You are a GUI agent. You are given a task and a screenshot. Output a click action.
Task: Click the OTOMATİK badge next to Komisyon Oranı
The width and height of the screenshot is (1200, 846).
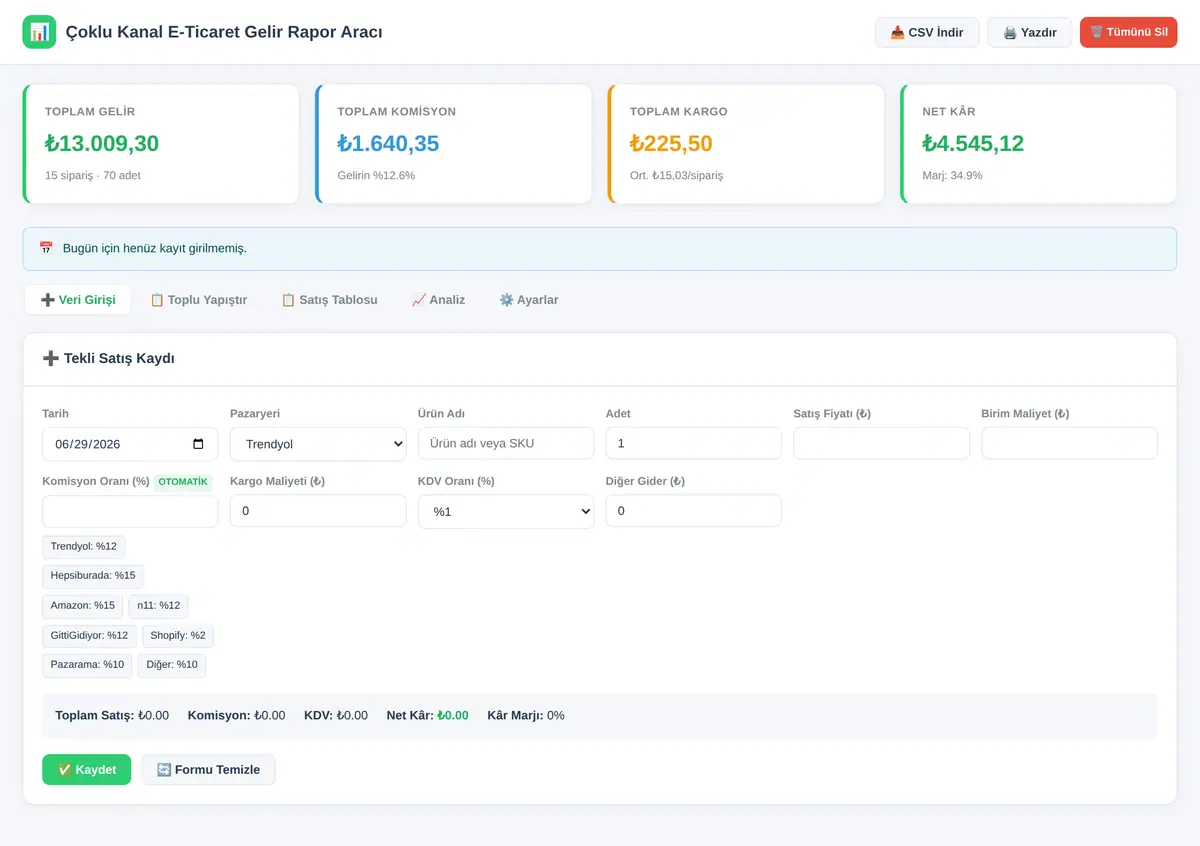point(183,482)
